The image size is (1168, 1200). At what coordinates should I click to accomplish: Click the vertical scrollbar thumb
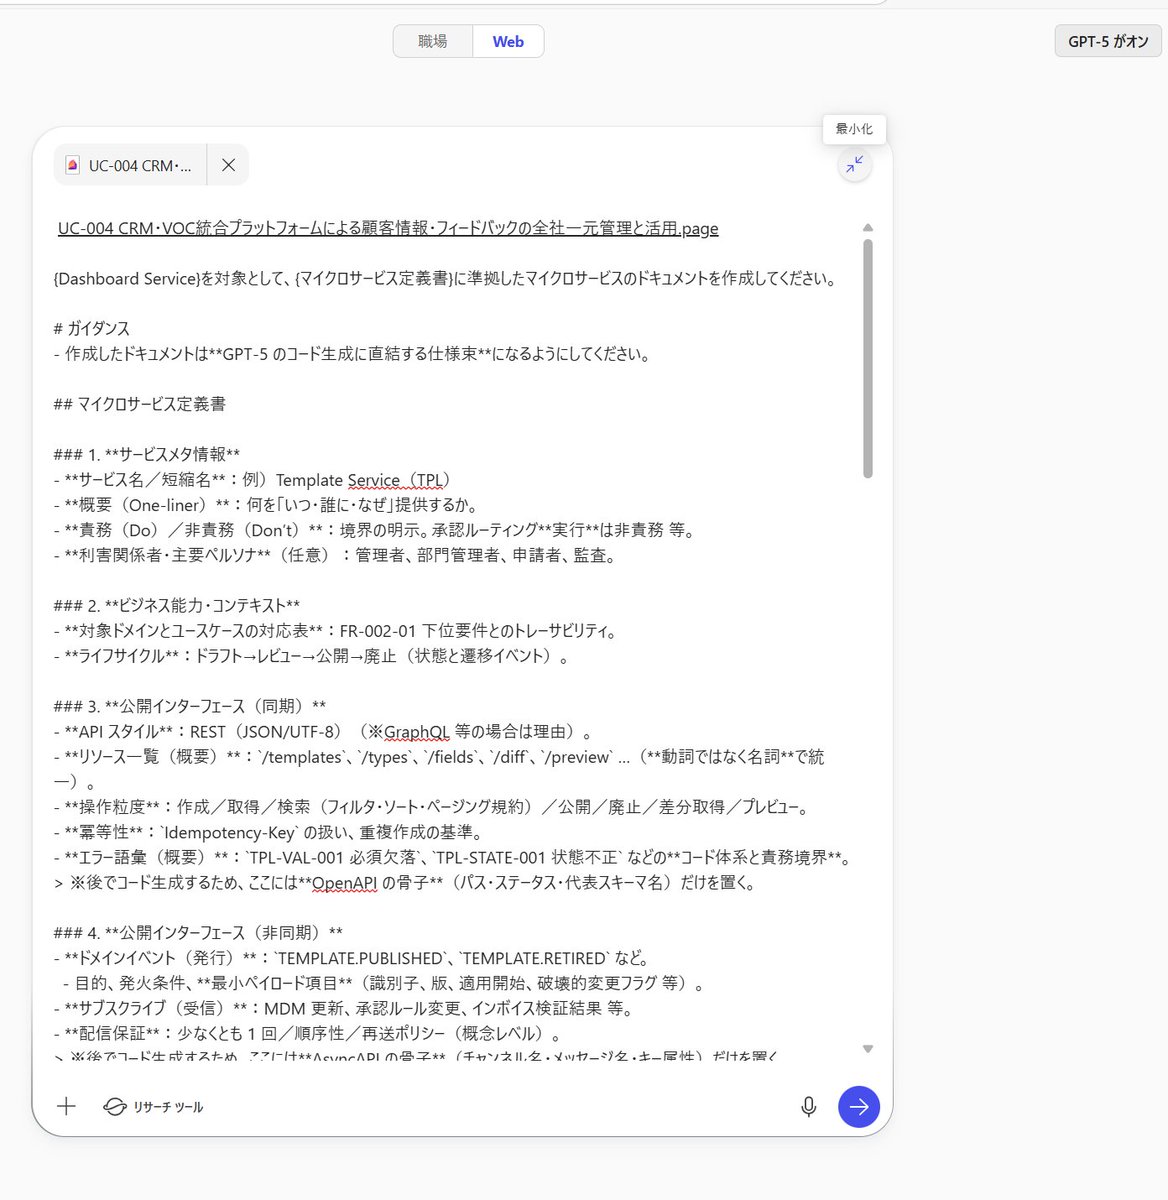pyautogui.click(x=867, y=358)
